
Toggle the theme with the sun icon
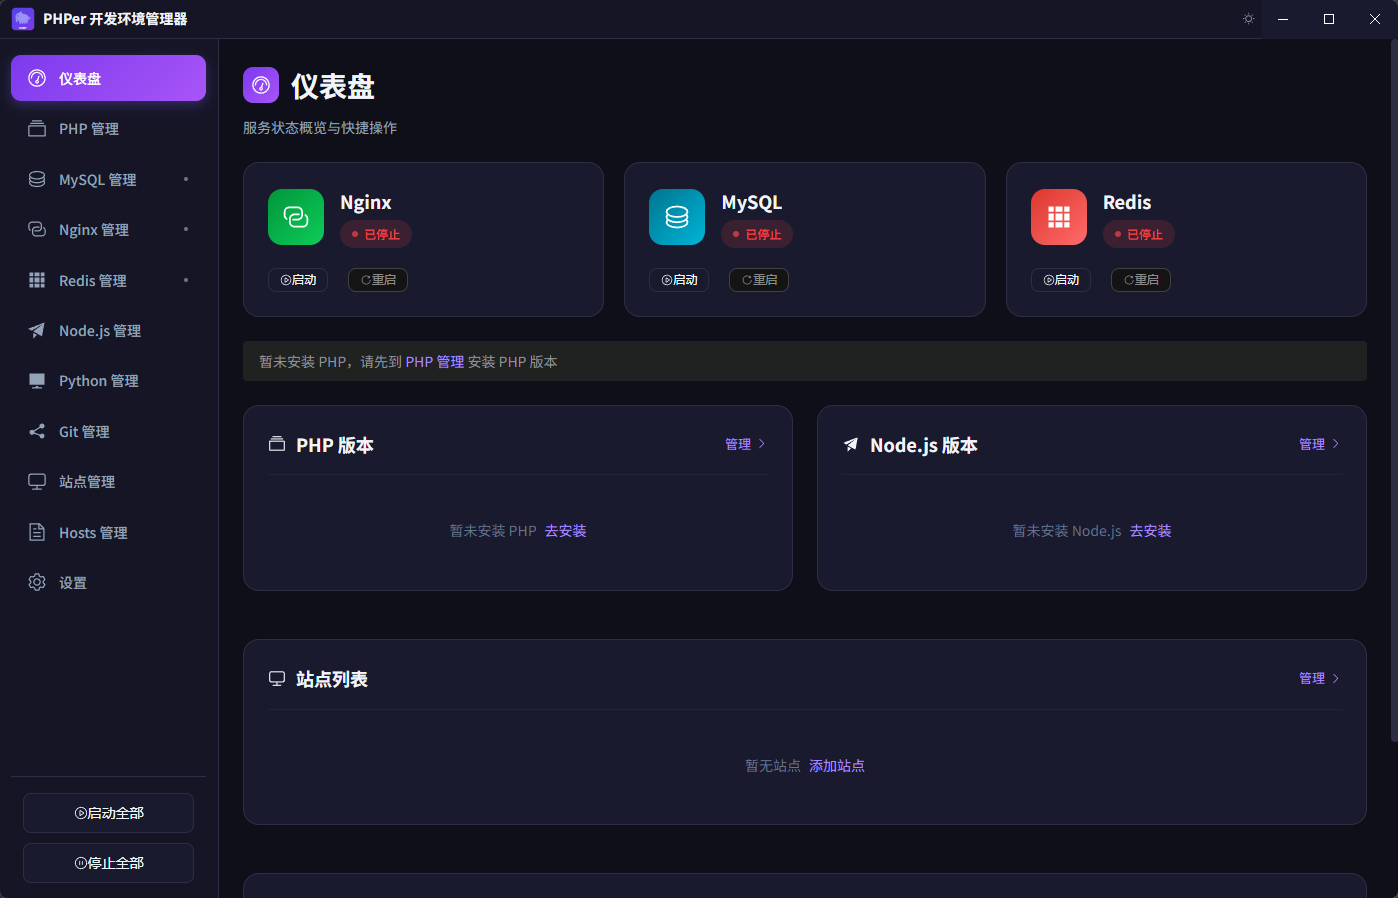[x=1247, y=18]
